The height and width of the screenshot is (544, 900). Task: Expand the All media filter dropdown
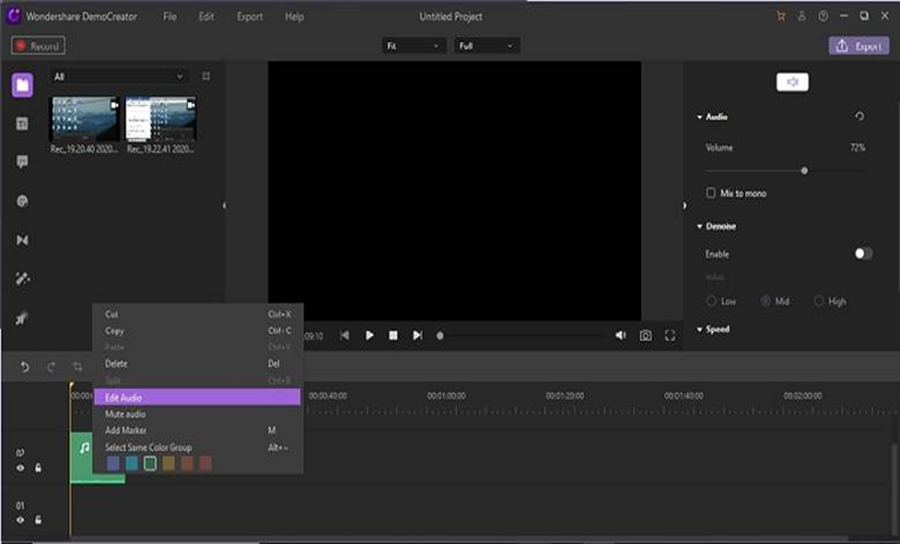(119, 76)
